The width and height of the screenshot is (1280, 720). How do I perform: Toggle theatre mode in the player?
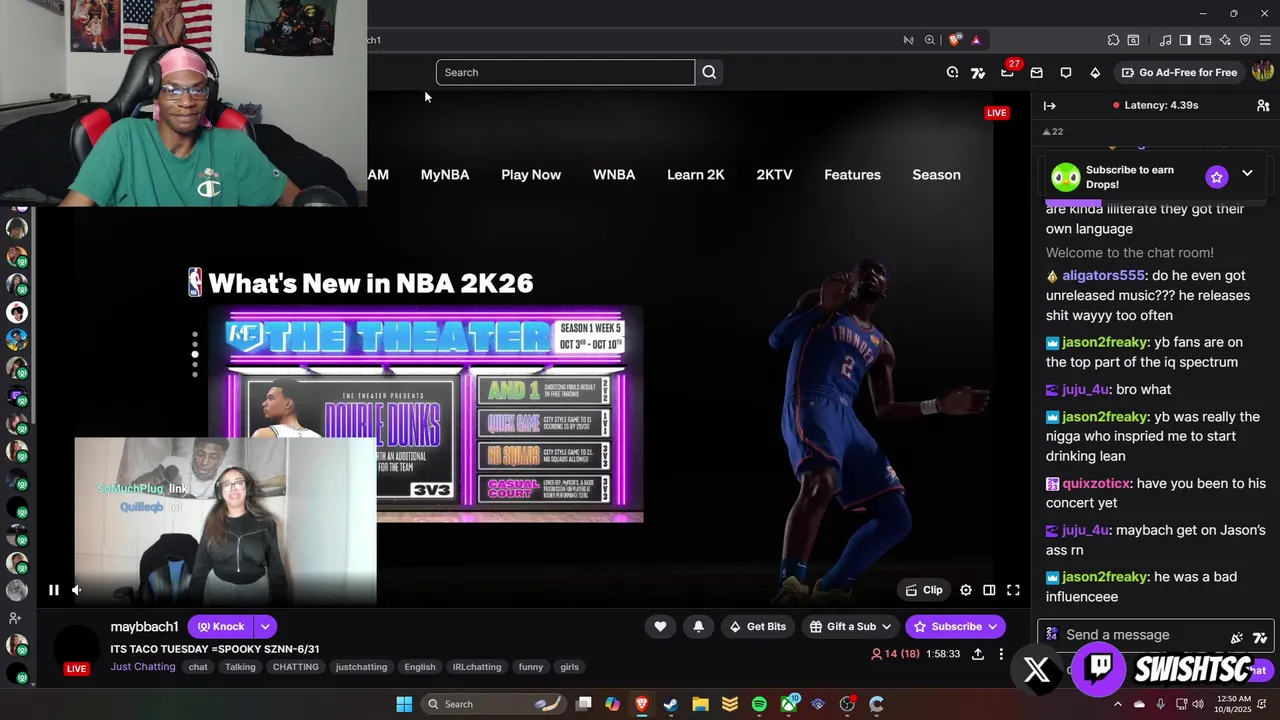click(x=989, y=590)
